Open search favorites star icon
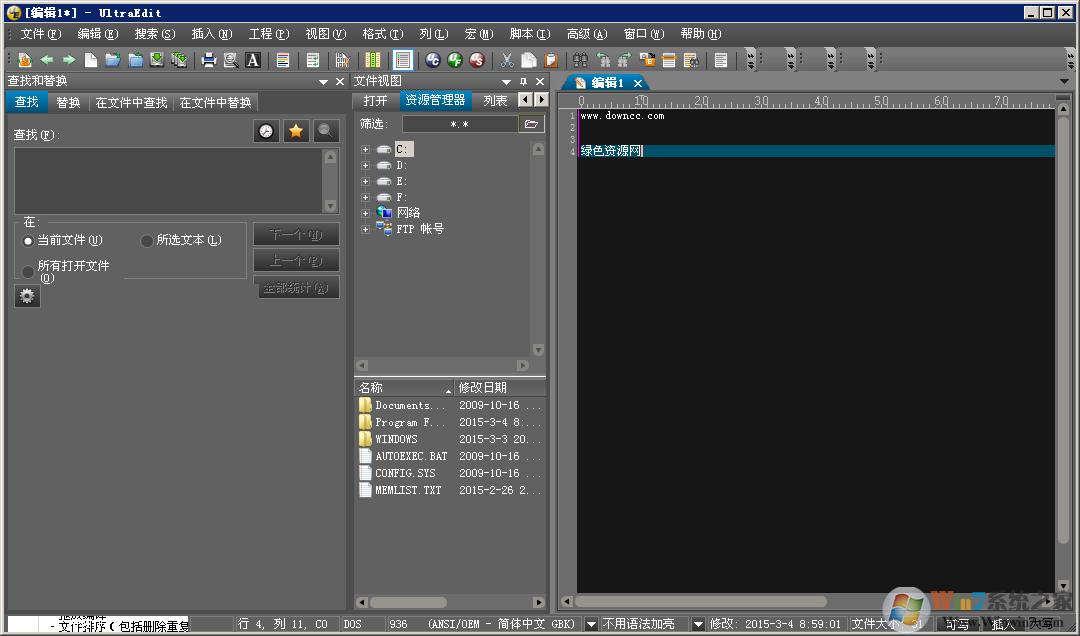The width and height of the screenshot is (1080, 636). click(296, 130)
